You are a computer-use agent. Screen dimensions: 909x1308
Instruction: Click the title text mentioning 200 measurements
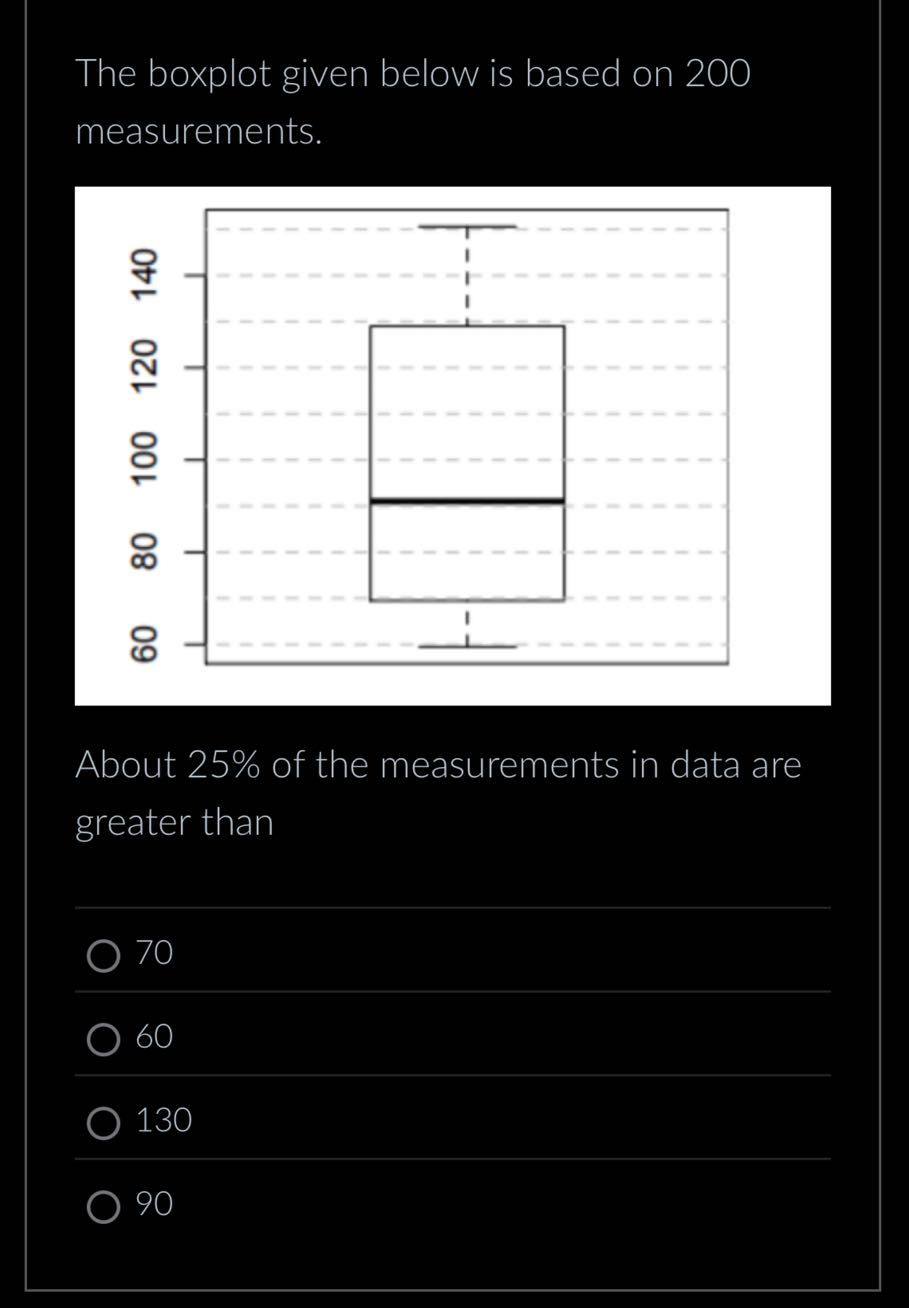[412, 100]
